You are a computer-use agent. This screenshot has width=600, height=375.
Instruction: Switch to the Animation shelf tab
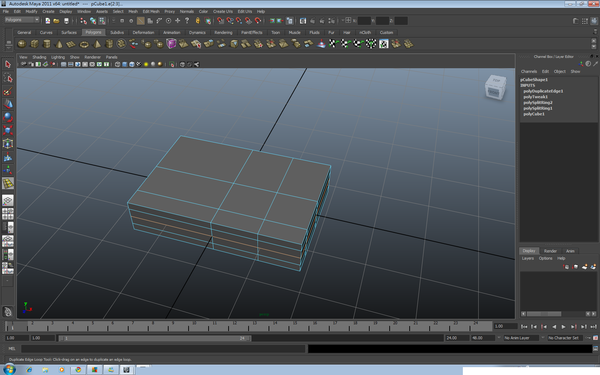pyautogui.click(x=171, y=33)
